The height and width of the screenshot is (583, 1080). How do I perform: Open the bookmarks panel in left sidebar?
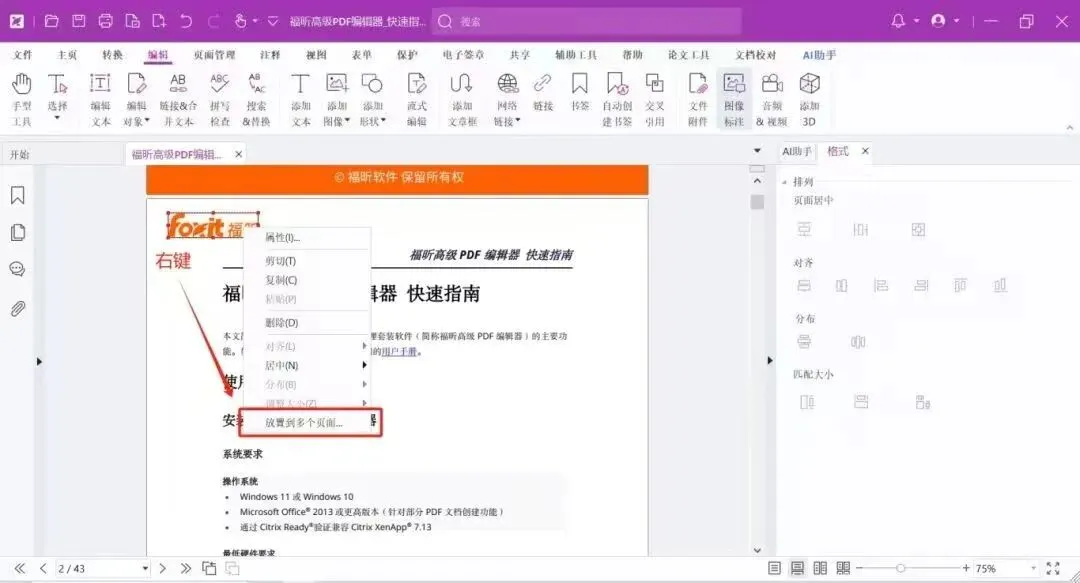coord(18,195)
